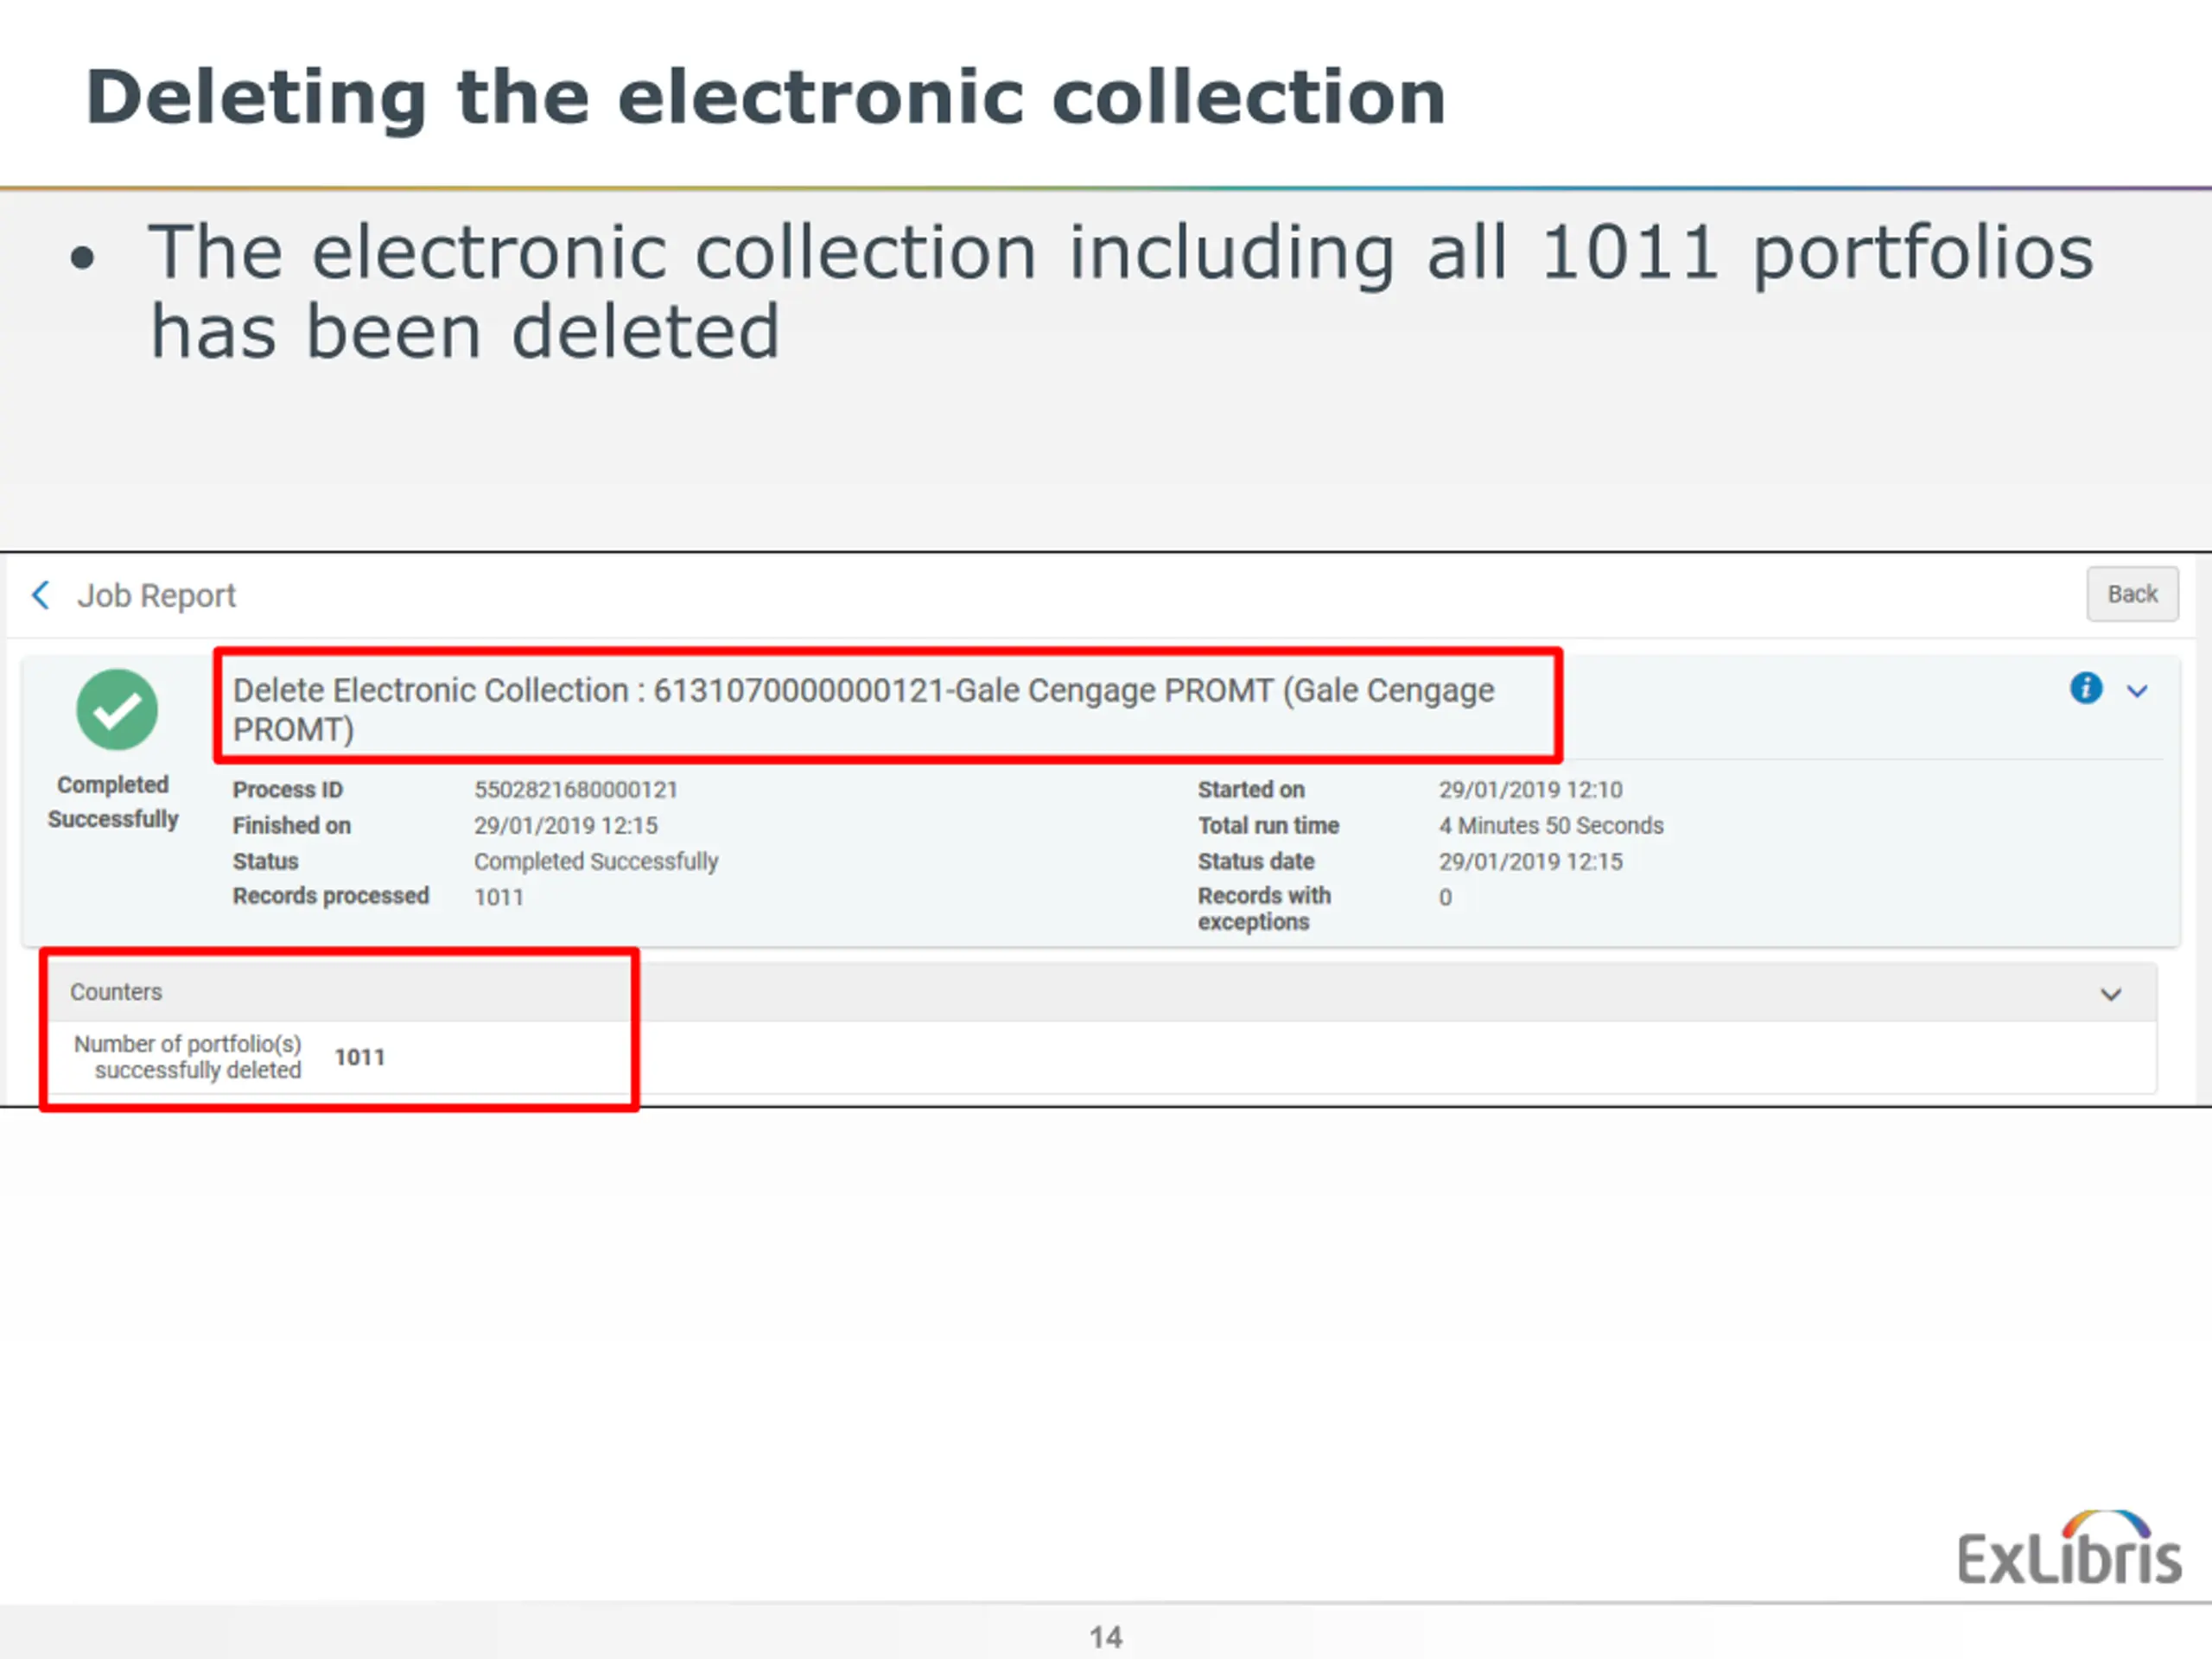The image size is (2212, 1659).
Task: Click Status date value 29/01/2019 12:15
Action: tap(1531, 861)
